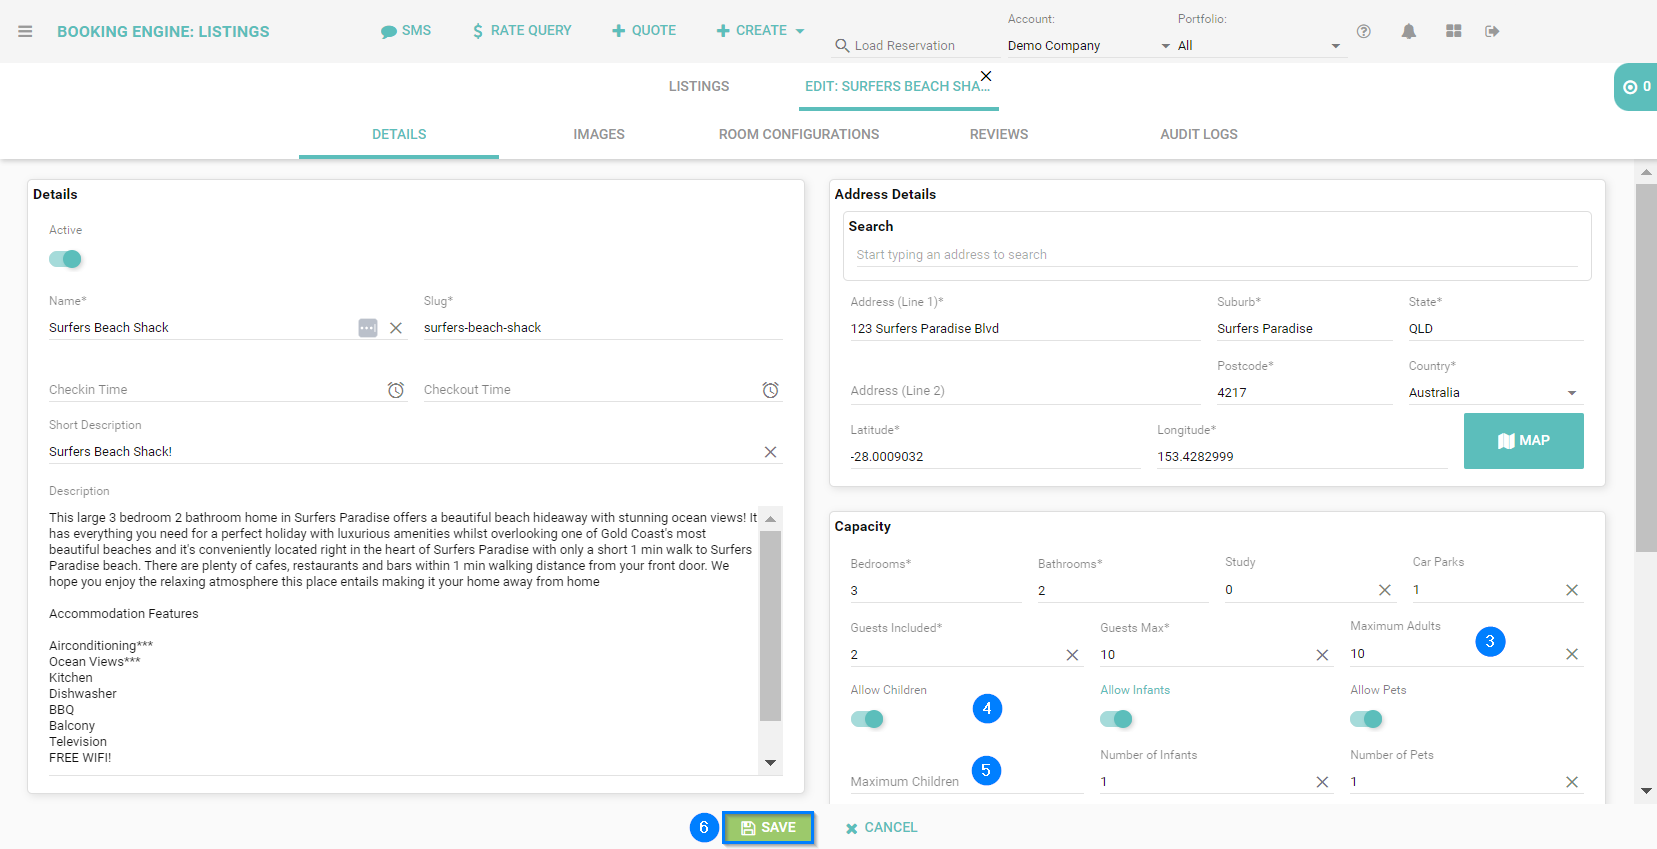
Task: Click the address search input field
Action: 1215,255
